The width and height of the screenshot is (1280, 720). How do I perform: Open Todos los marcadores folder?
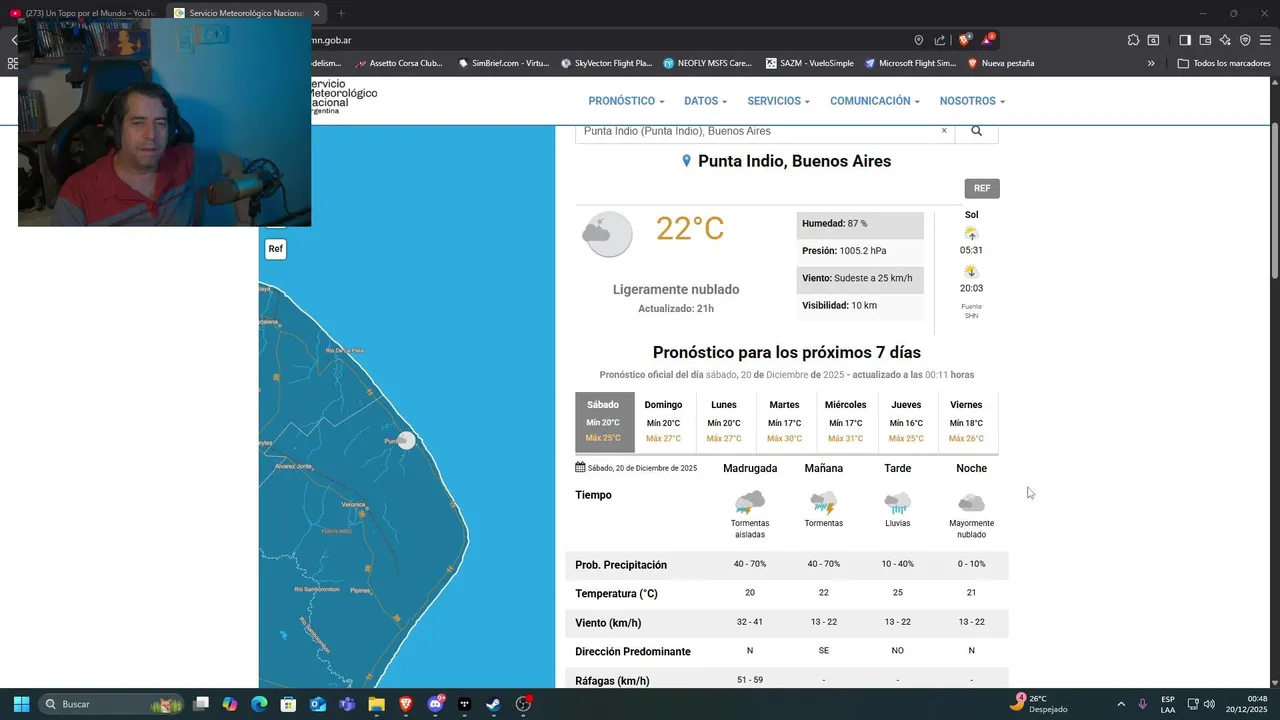pos(1224,63)
